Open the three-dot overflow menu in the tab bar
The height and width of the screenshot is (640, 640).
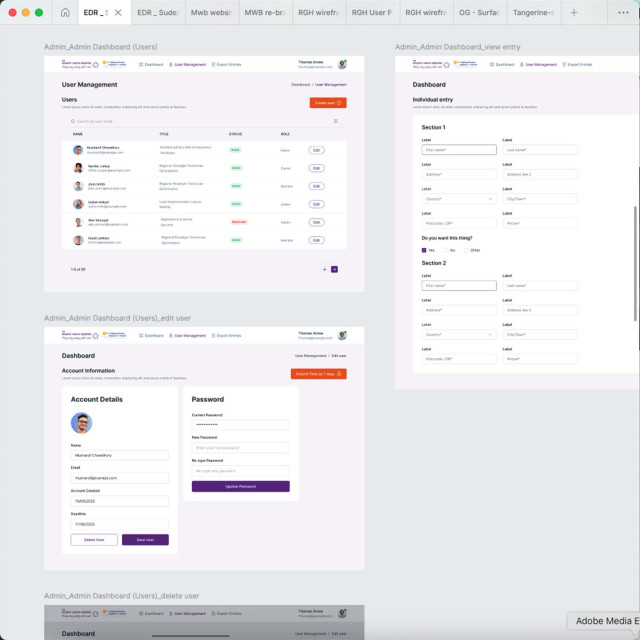coord(624,13)
